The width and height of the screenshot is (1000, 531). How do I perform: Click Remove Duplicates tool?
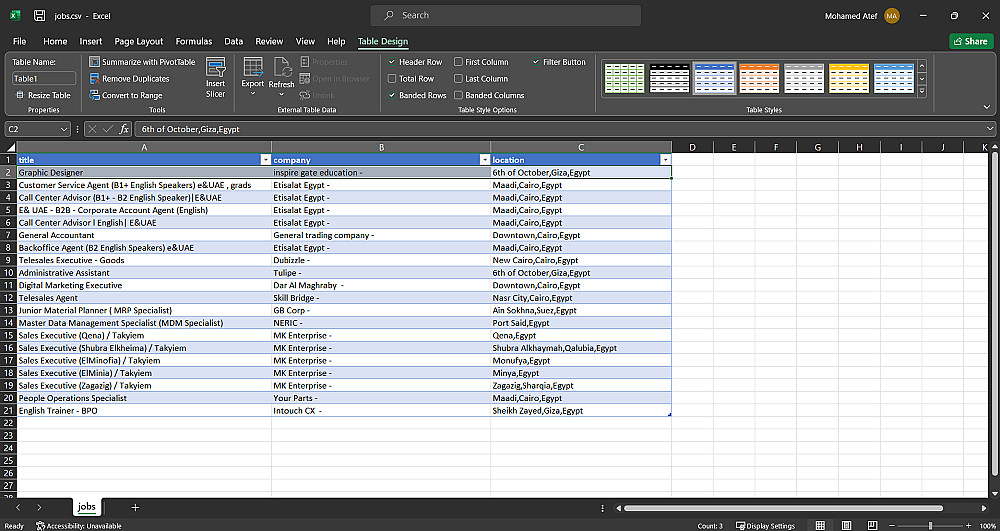(129, 78)
